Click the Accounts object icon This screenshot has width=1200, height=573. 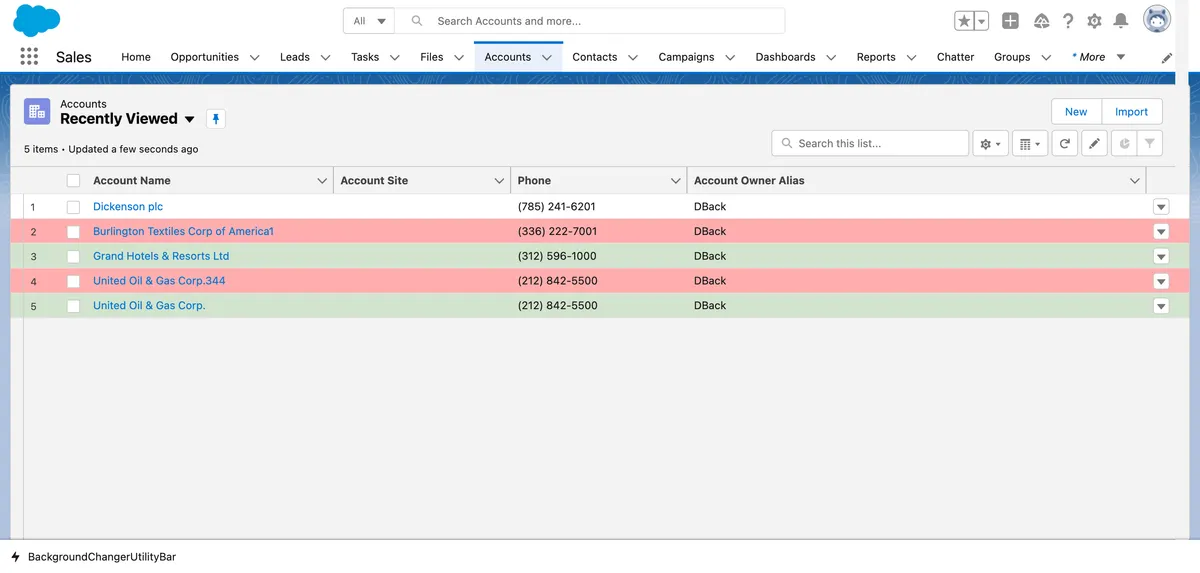point(37,111)
